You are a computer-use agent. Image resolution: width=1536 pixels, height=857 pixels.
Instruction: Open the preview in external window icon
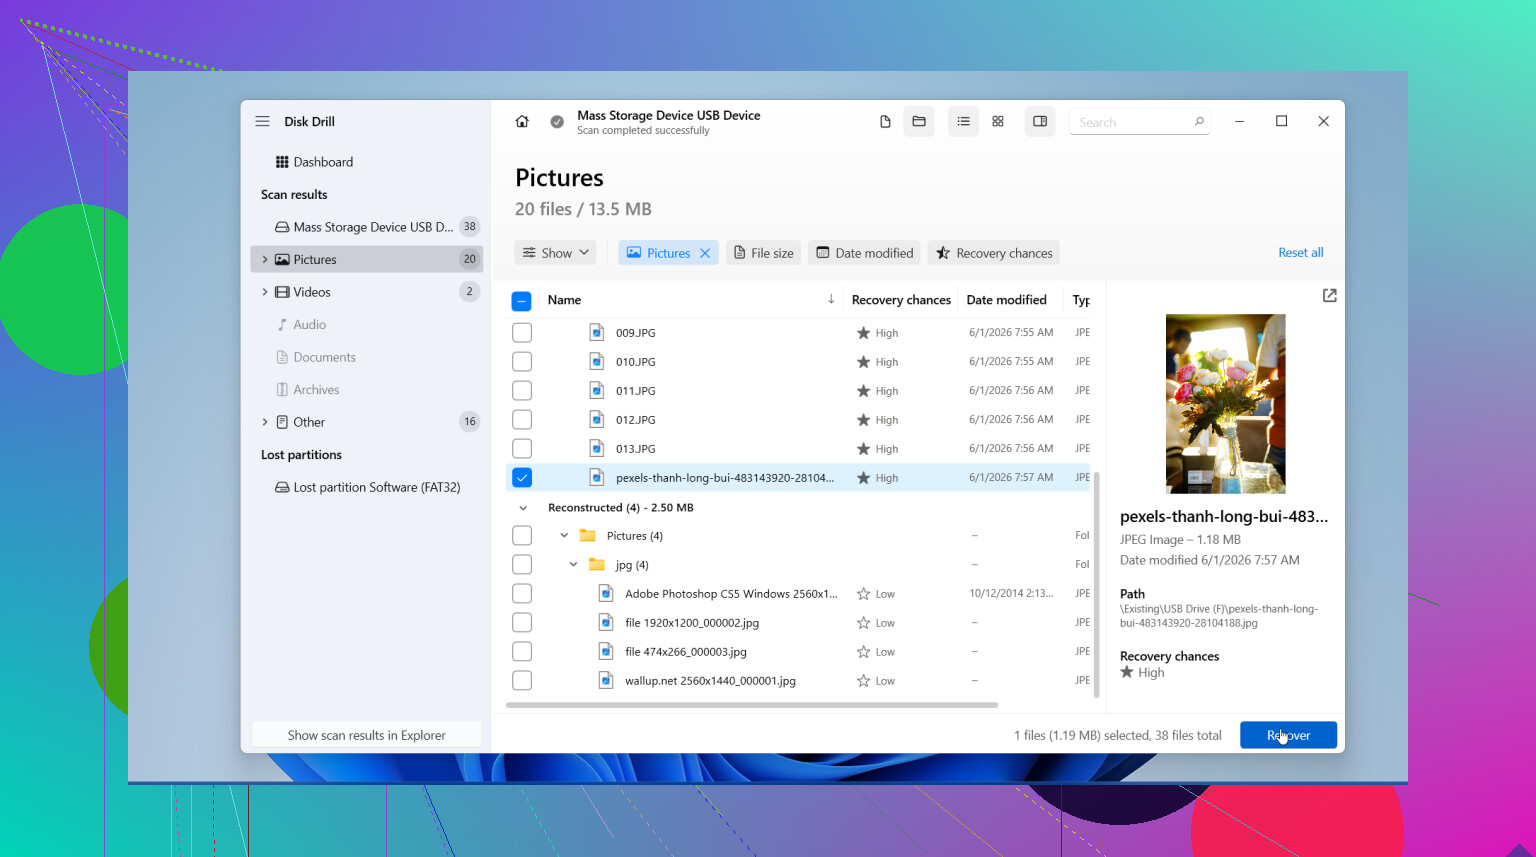[x=1329, y=296]
